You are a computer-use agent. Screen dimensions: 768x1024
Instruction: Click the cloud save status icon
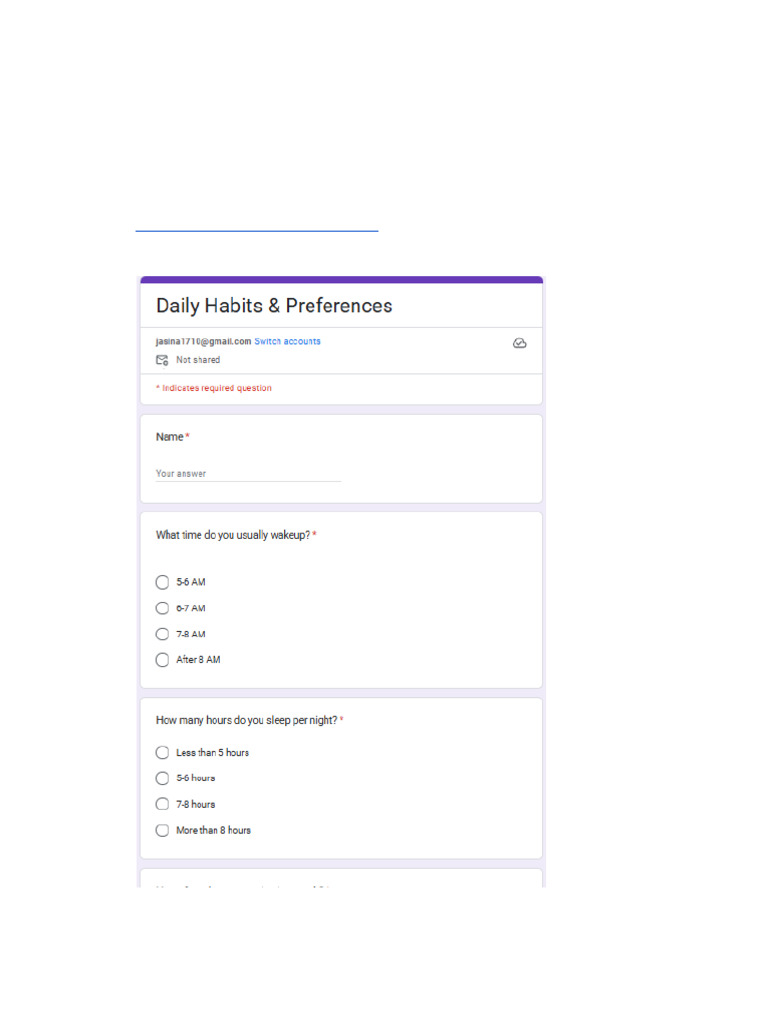pyautogui.click(x=519, y=343)
